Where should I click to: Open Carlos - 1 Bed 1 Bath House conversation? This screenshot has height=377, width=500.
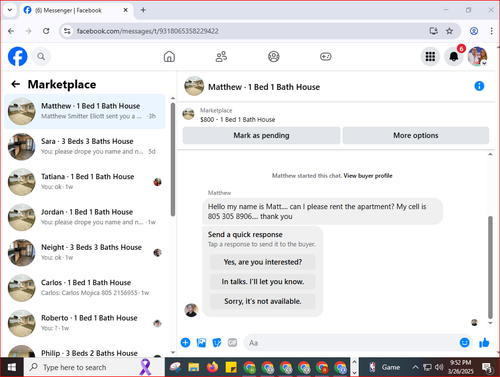point(85,288)
